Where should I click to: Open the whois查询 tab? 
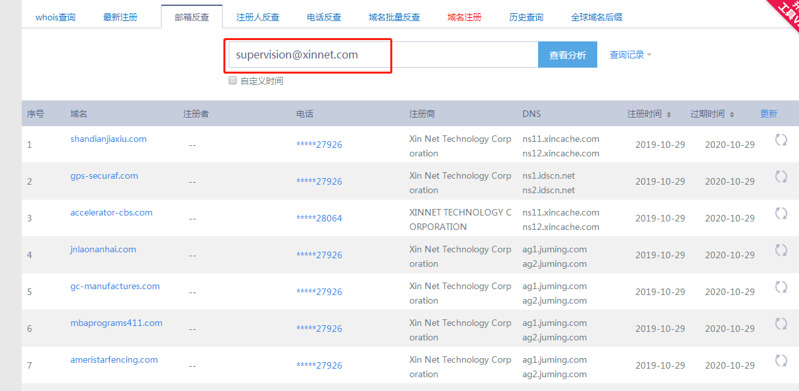pos(56,17)
